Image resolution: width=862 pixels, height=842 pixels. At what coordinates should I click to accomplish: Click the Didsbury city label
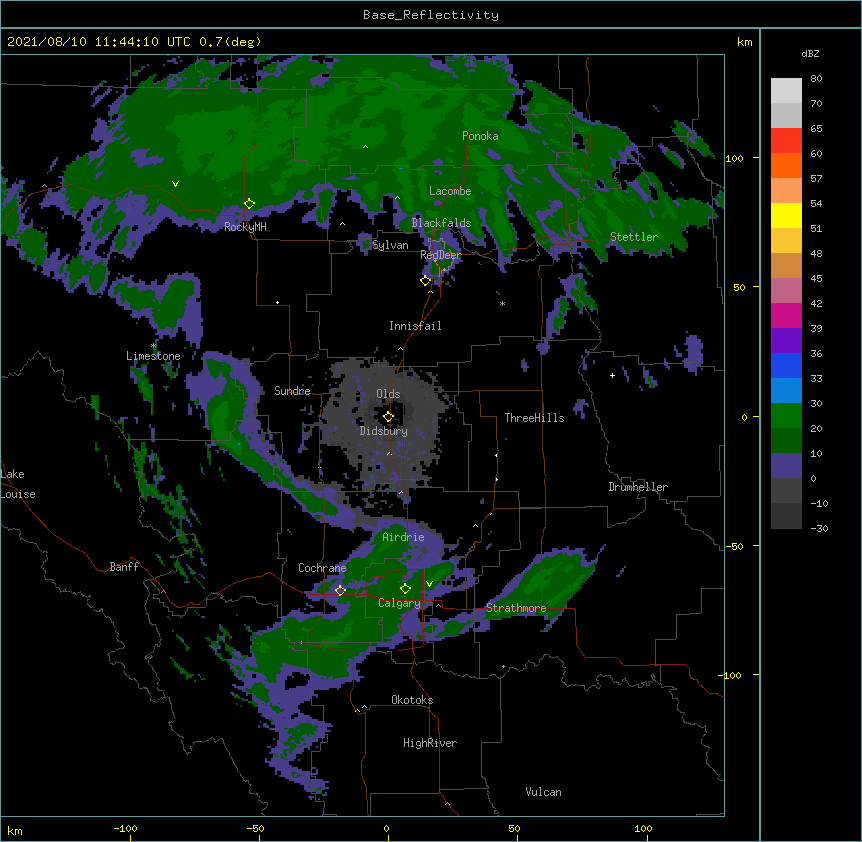384,431
